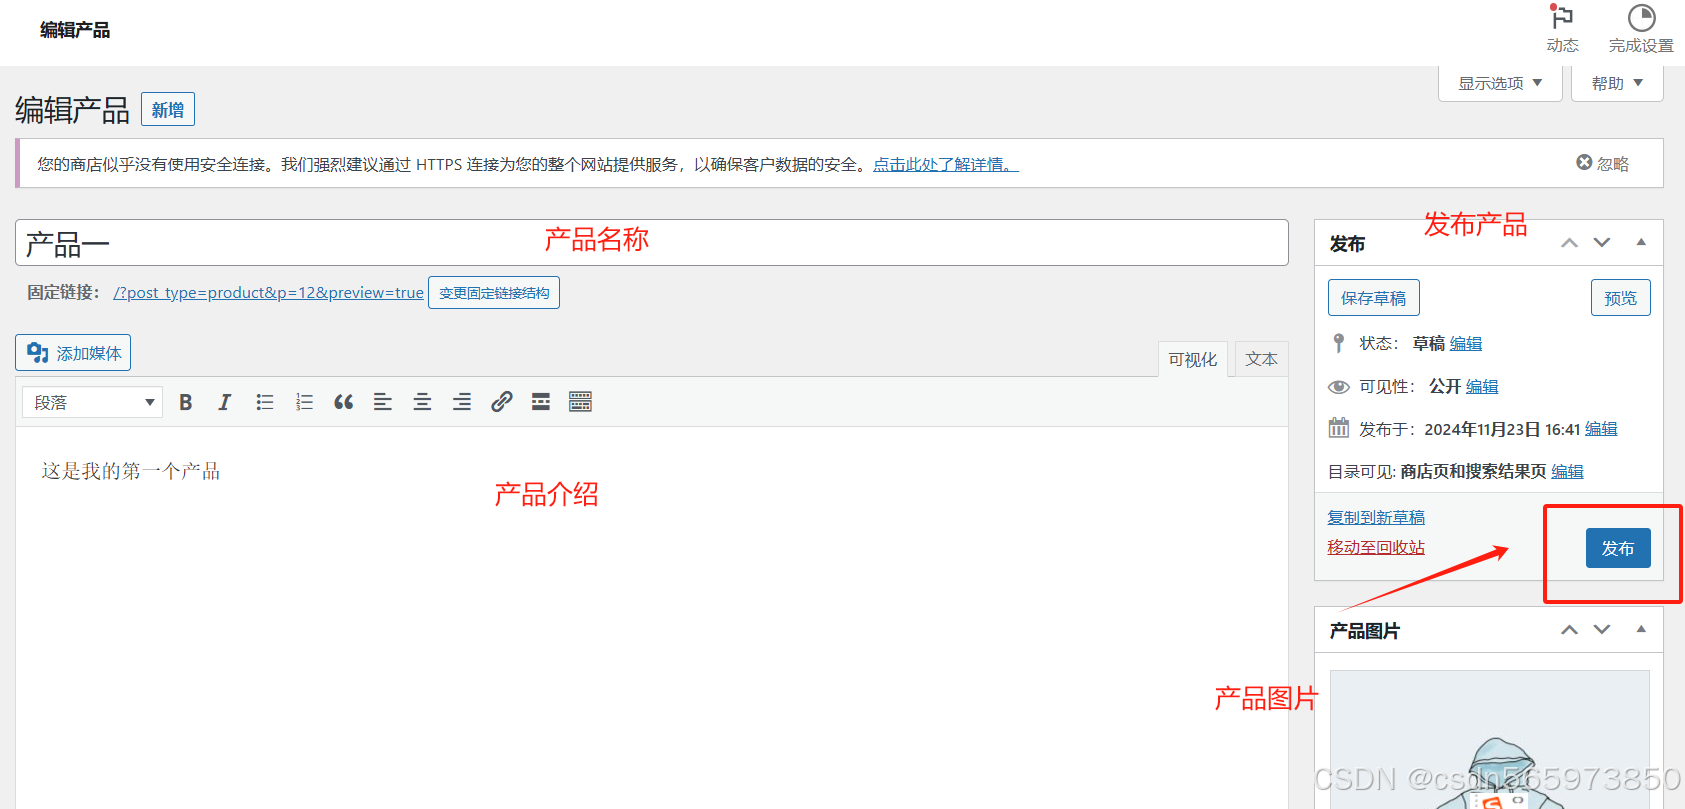Viewport: 1685px width, 809px height.
Task: Click the product name field 产品一
Action: coord(652,243)
